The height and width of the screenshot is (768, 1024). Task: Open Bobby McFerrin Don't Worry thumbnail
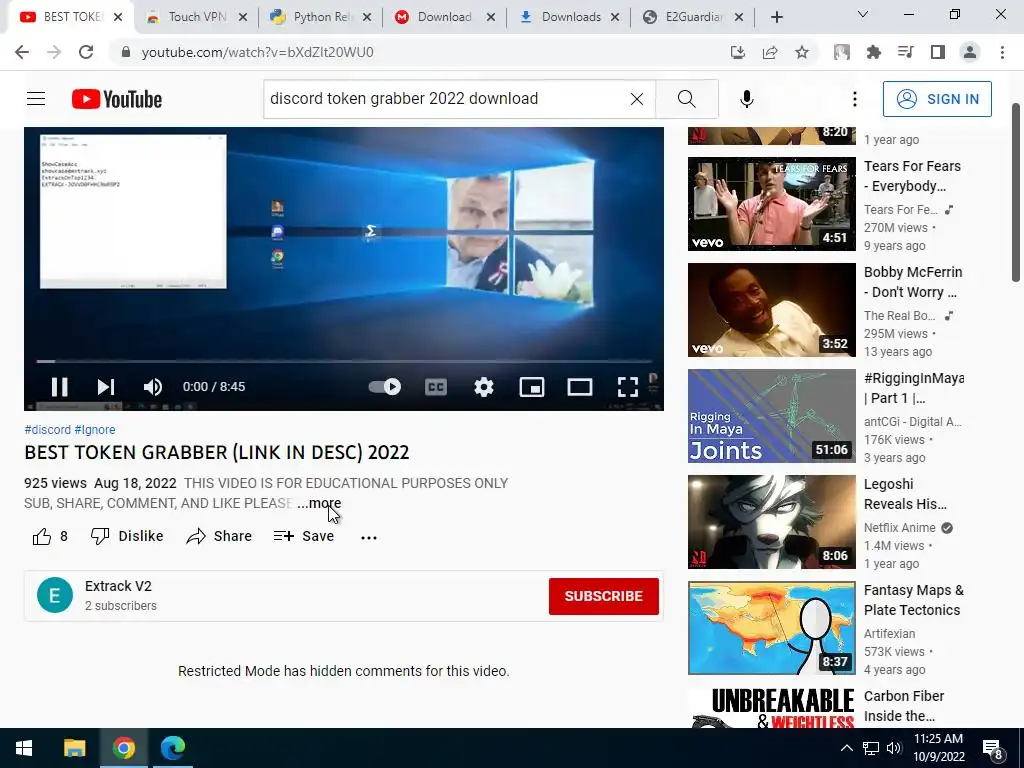click(771, 310)
